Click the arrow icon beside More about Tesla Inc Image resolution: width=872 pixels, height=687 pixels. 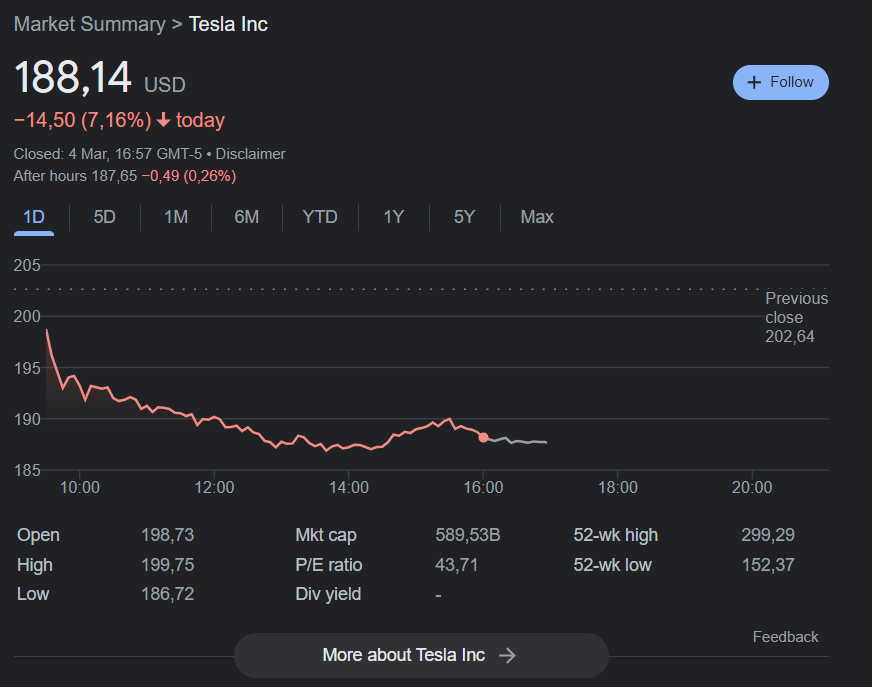coord(507,655)
